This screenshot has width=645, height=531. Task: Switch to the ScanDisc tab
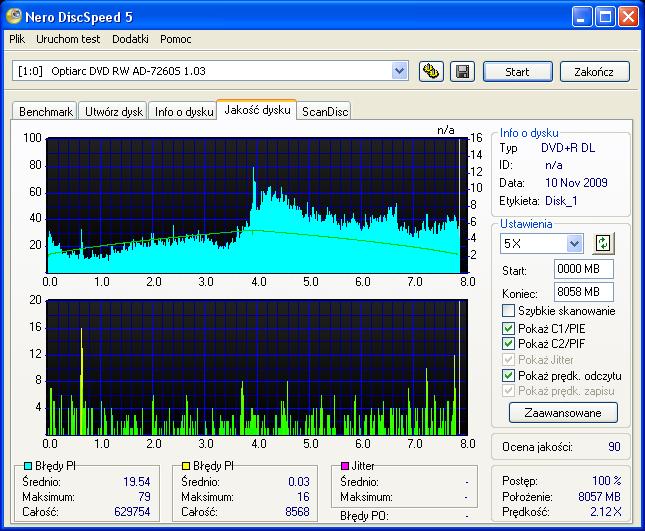(x=325, y=111)
